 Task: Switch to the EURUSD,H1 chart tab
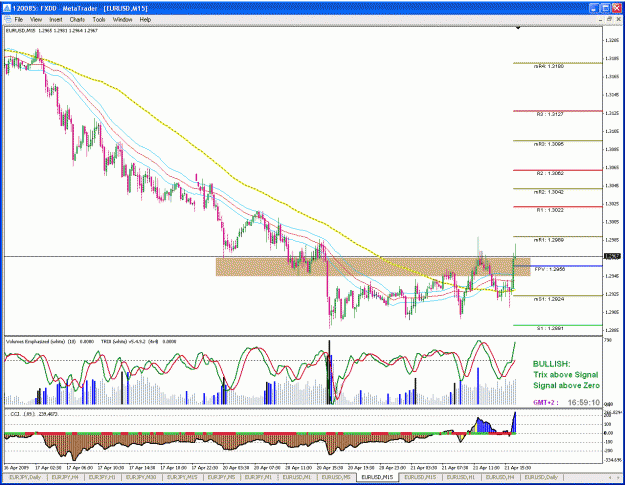point(461,477)
